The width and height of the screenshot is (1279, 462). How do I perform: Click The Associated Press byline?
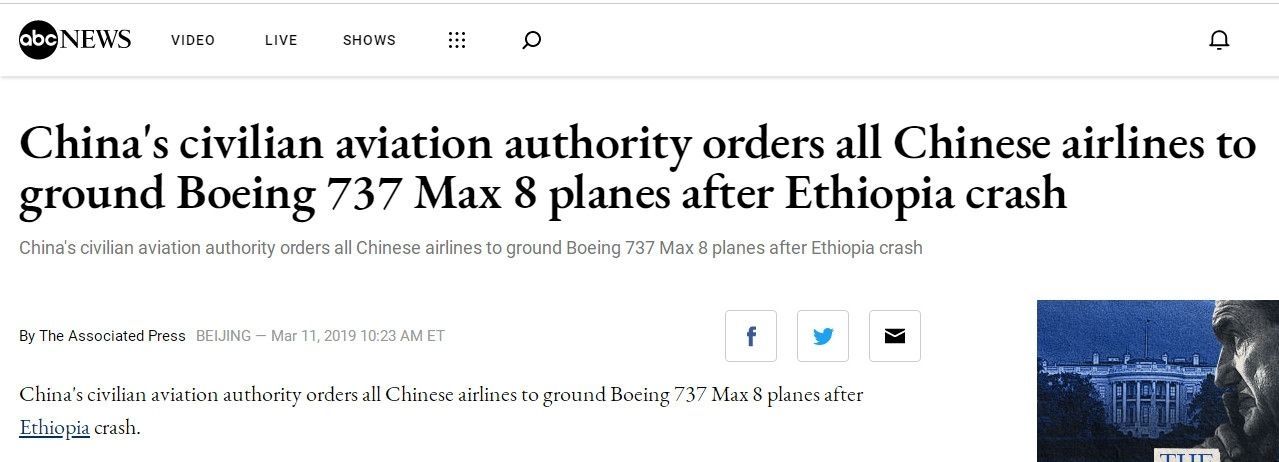coord(112,336)
